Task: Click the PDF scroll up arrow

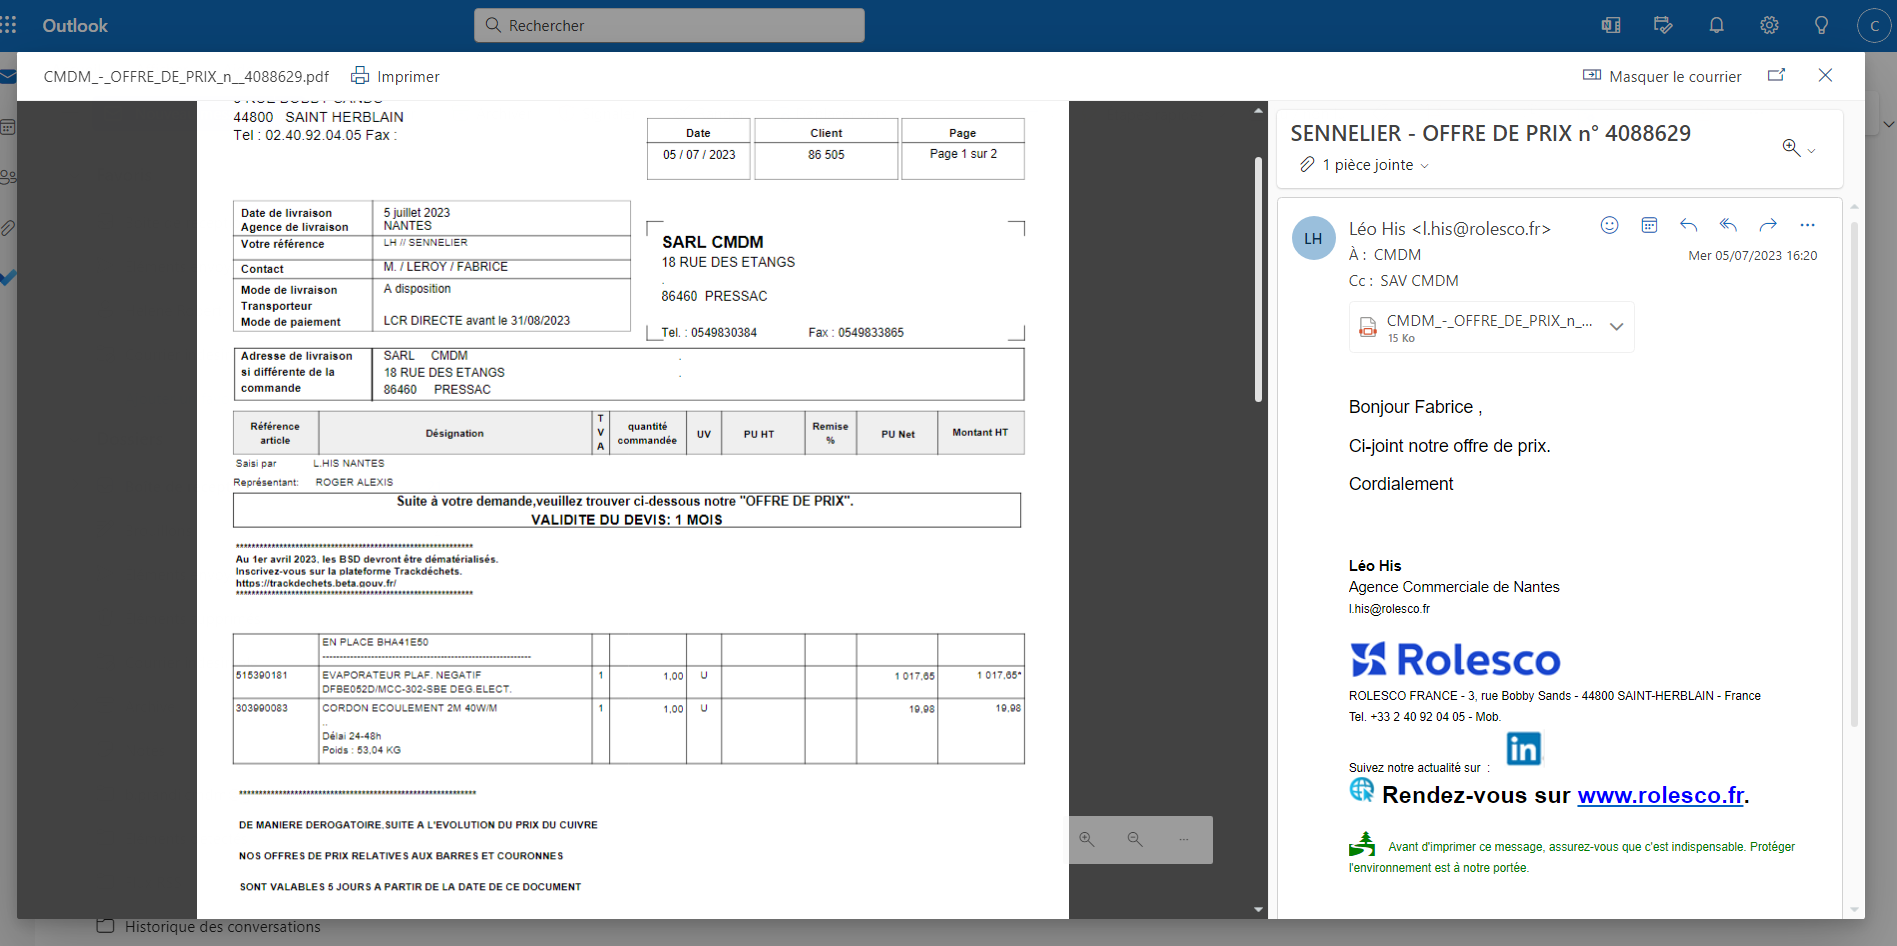Action: (x=1258, y=111)
